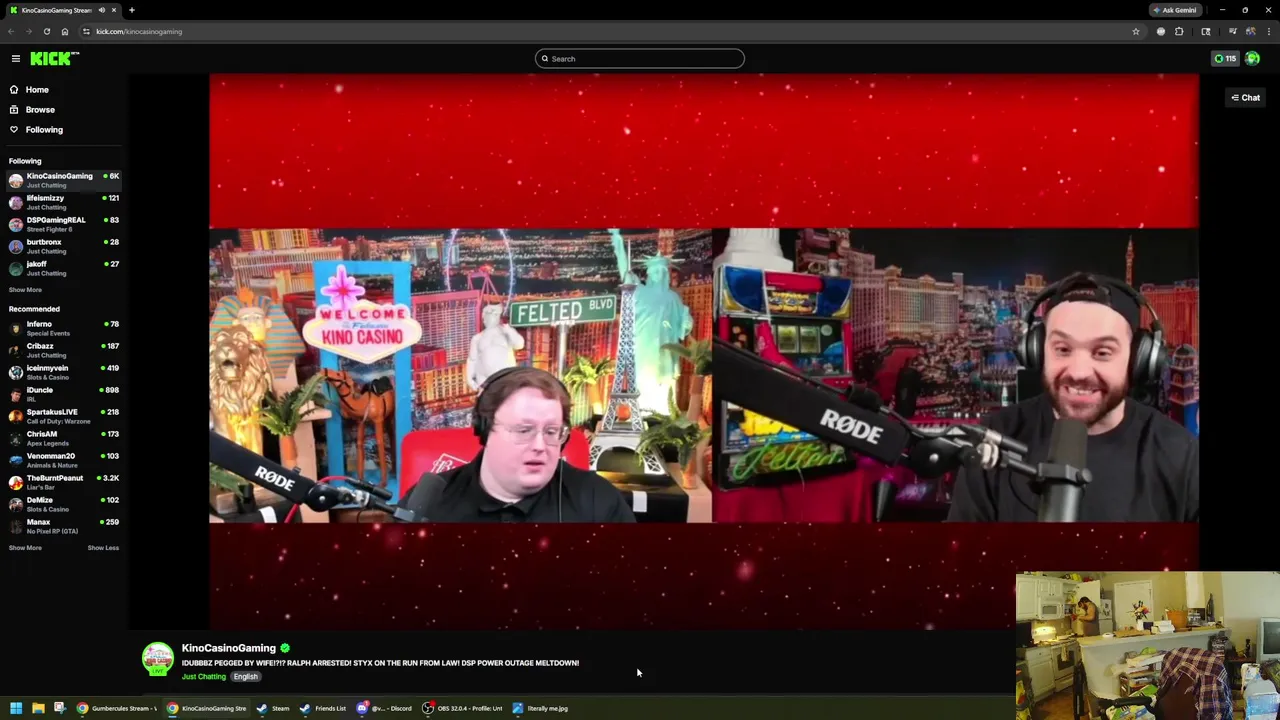Screen dimensions: 1280x720
Task: Expand Show More under Recommended
Action: 25,548
